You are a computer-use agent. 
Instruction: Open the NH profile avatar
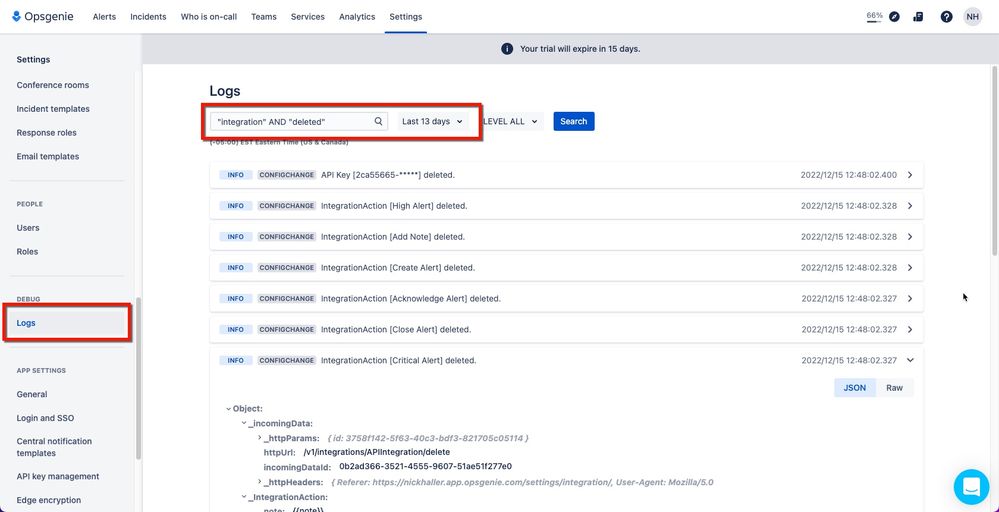click(972, 17)
